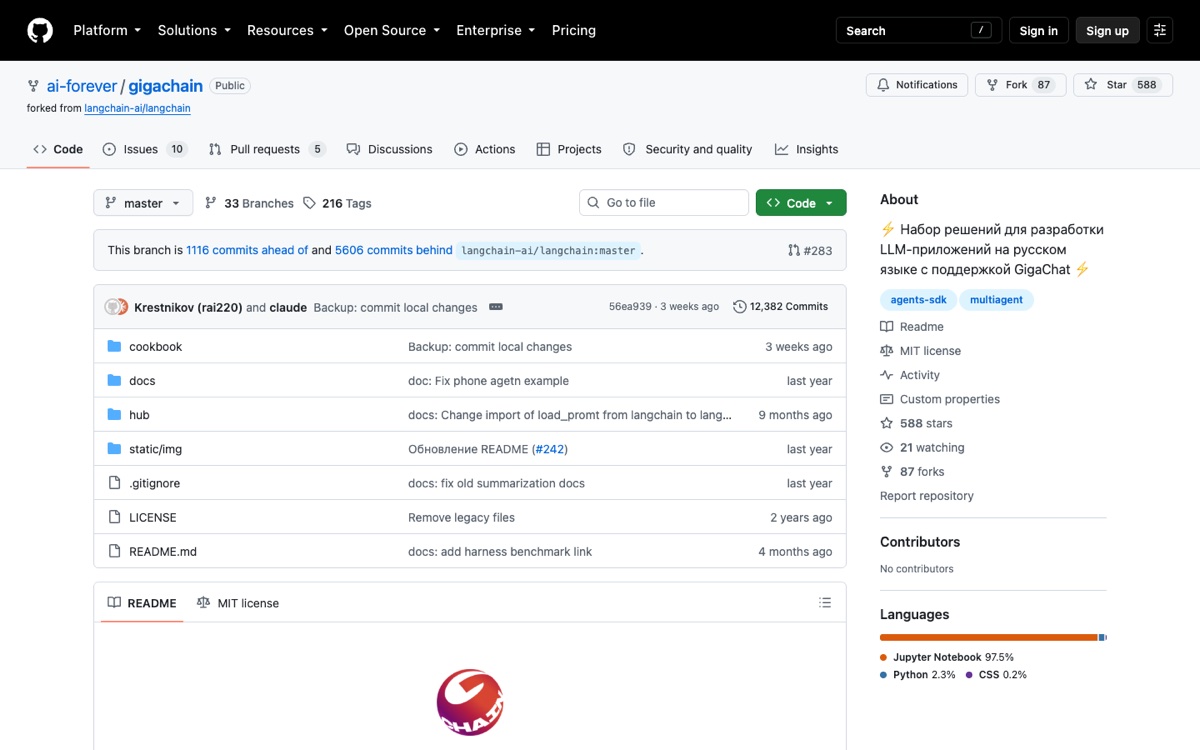1200x750 pixels.
Task: Open the Open Source dropdown
Action: [x=392, y=30]
